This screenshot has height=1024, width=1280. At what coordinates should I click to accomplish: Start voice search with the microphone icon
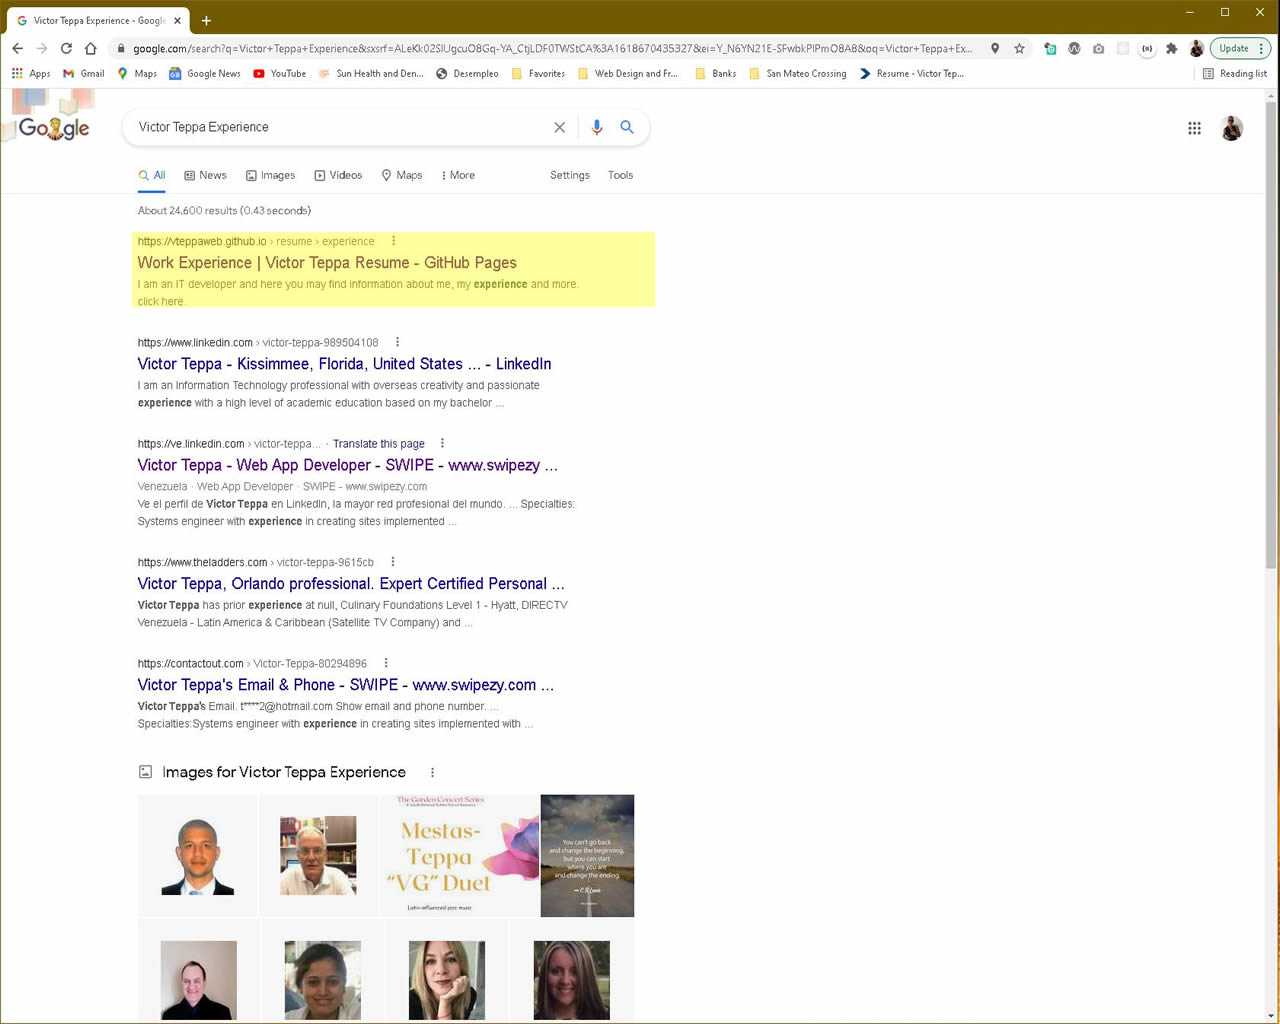pos(597,127)
